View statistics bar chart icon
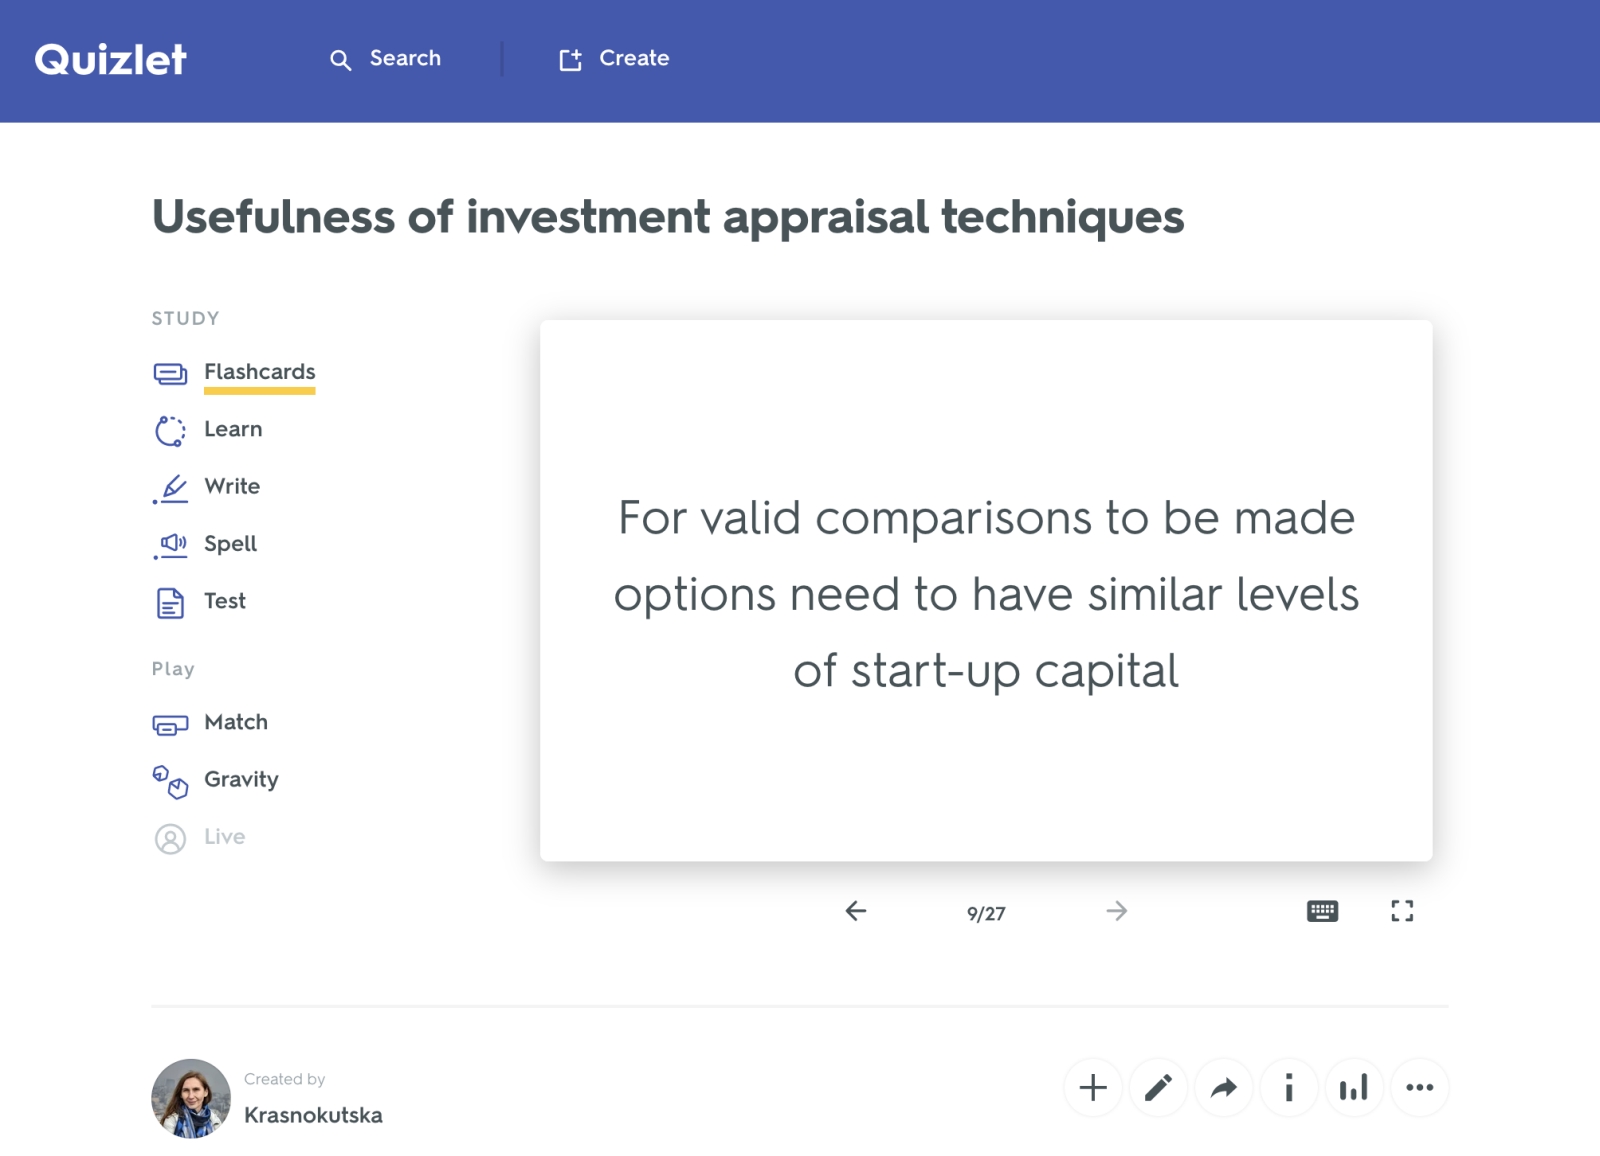The height and width of the screenshot is (1156, 1600). 1354,1087
